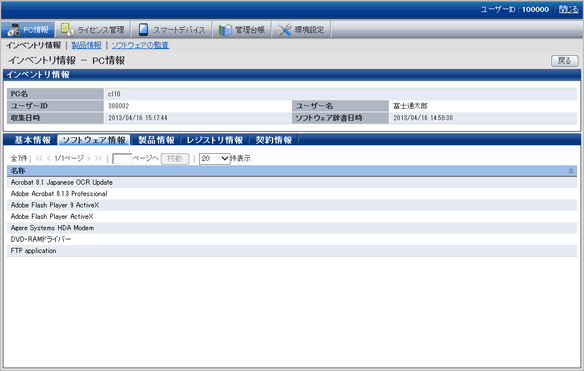Image resolution: width=584 pixels, height=371 pixels.
Task: Go to last page with >> arrow
Action: [x=98, y=158]
